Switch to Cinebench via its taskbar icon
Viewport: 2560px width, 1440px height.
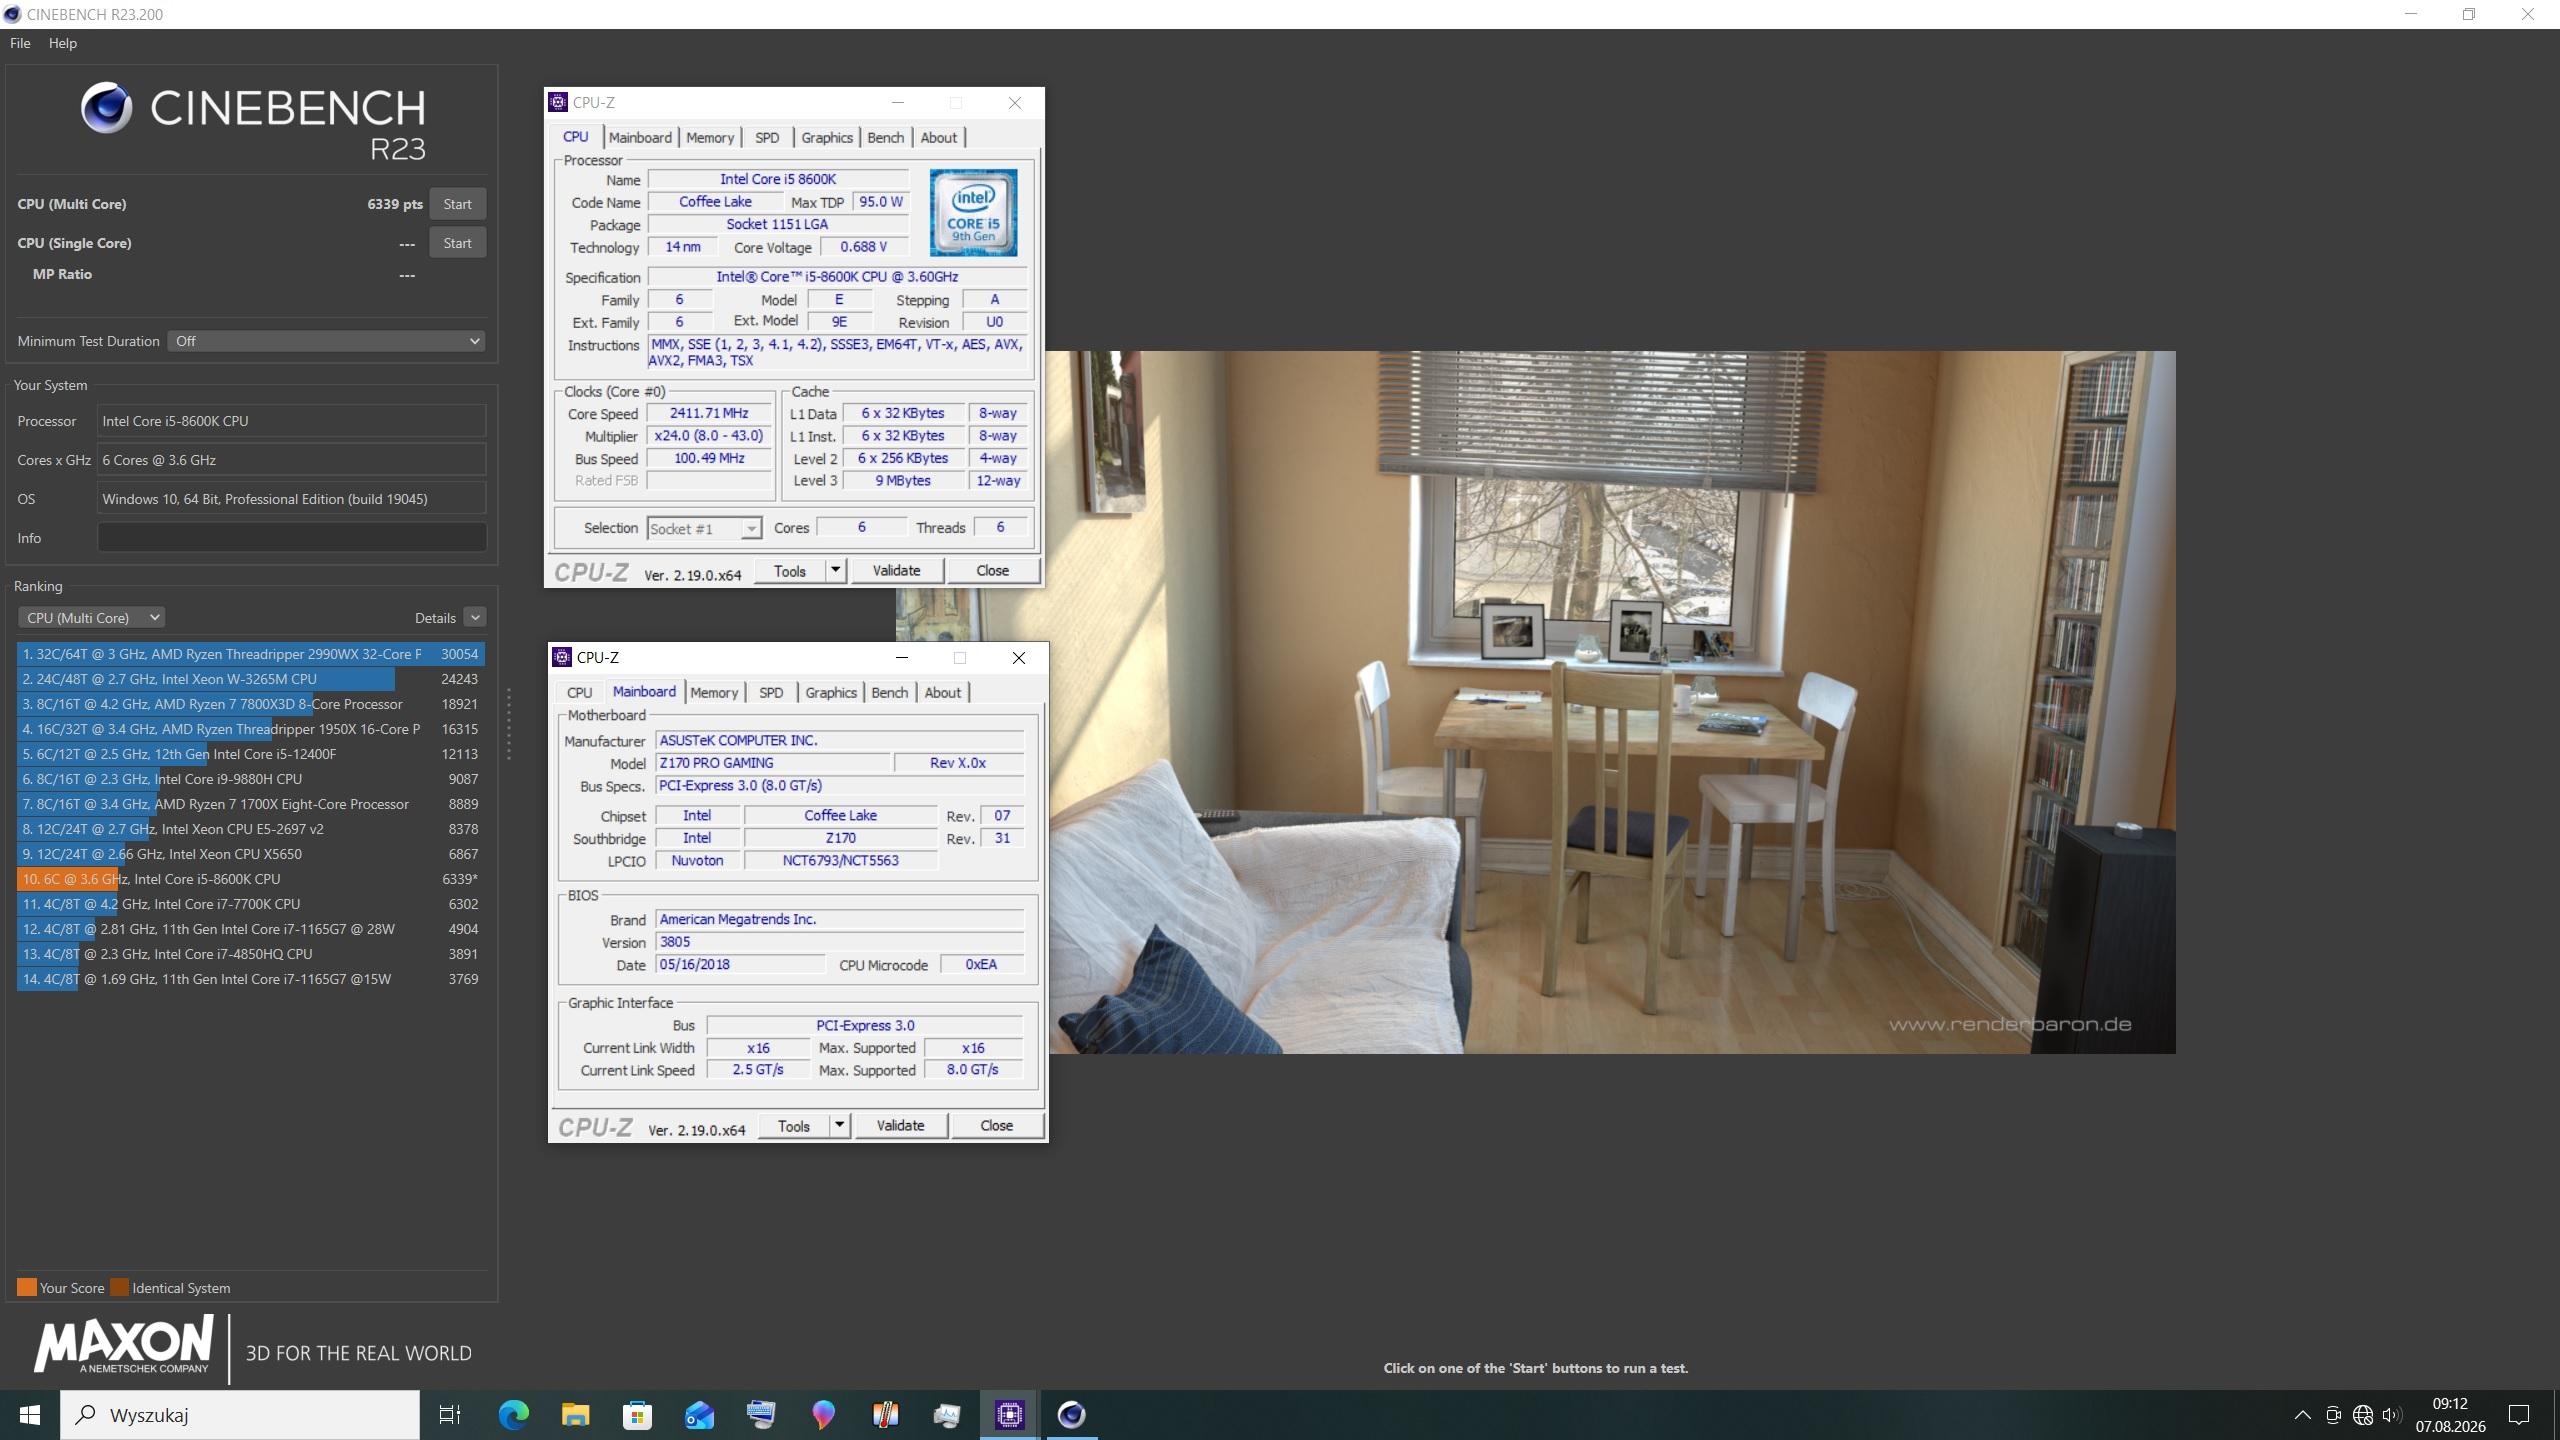tap(1071, 1415)
